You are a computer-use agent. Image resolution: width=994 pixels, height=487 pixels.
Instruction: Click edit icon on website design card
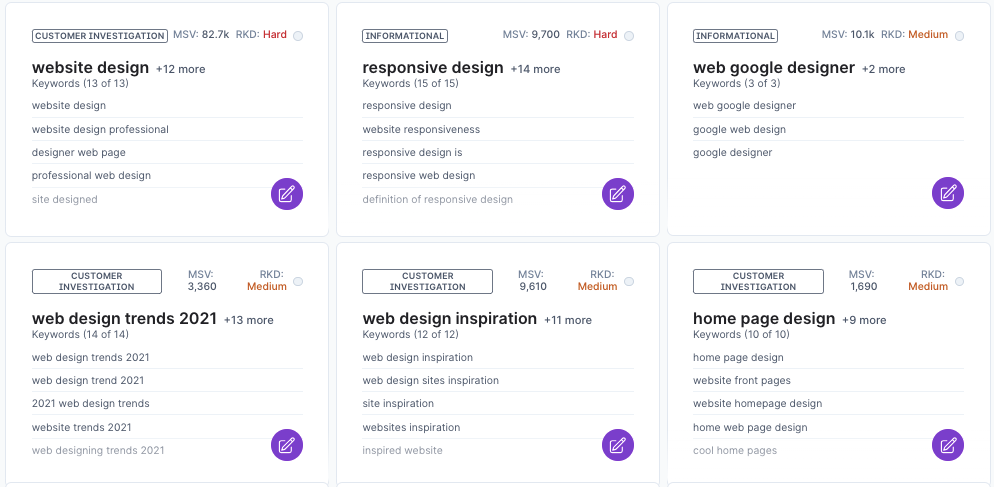coord(286,194)
